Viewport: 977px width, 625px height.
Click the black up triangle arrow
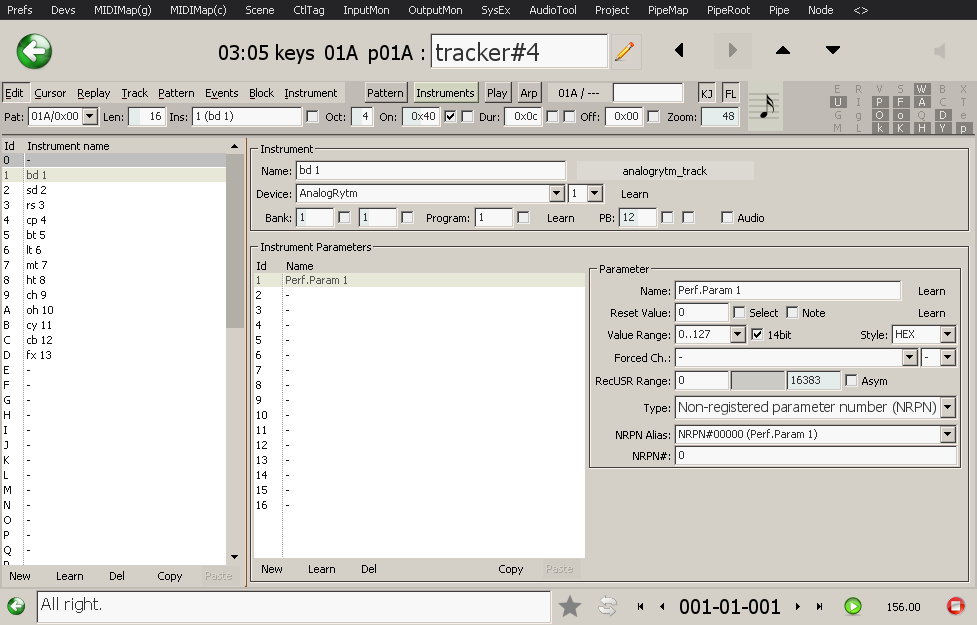point(783,51)
